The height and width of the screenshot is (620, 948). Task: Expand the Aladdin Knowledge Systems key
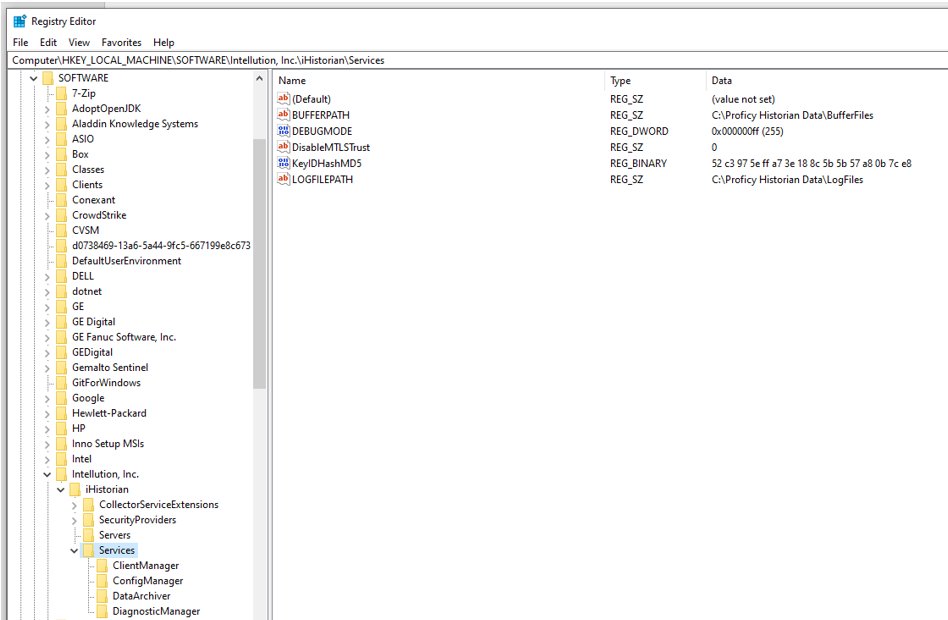(47, 125)
